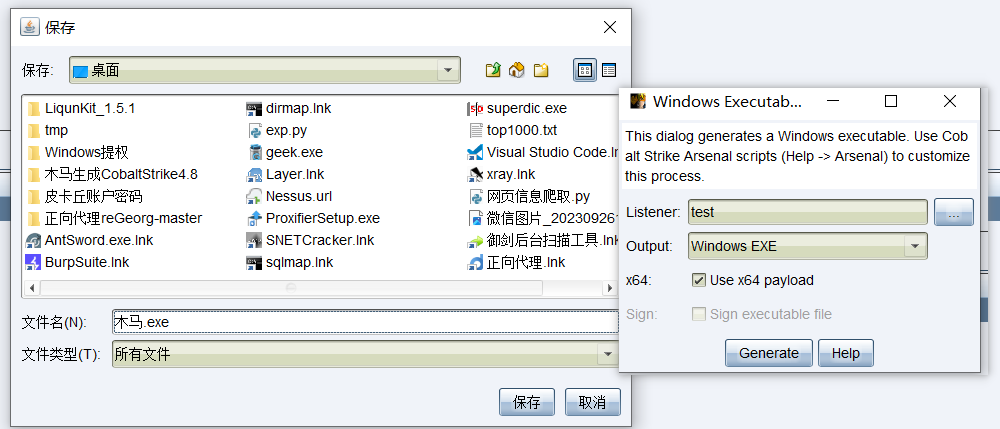Click BurpSuite.lnk shortcut icon
The image size is (1000, 429).
33,262
